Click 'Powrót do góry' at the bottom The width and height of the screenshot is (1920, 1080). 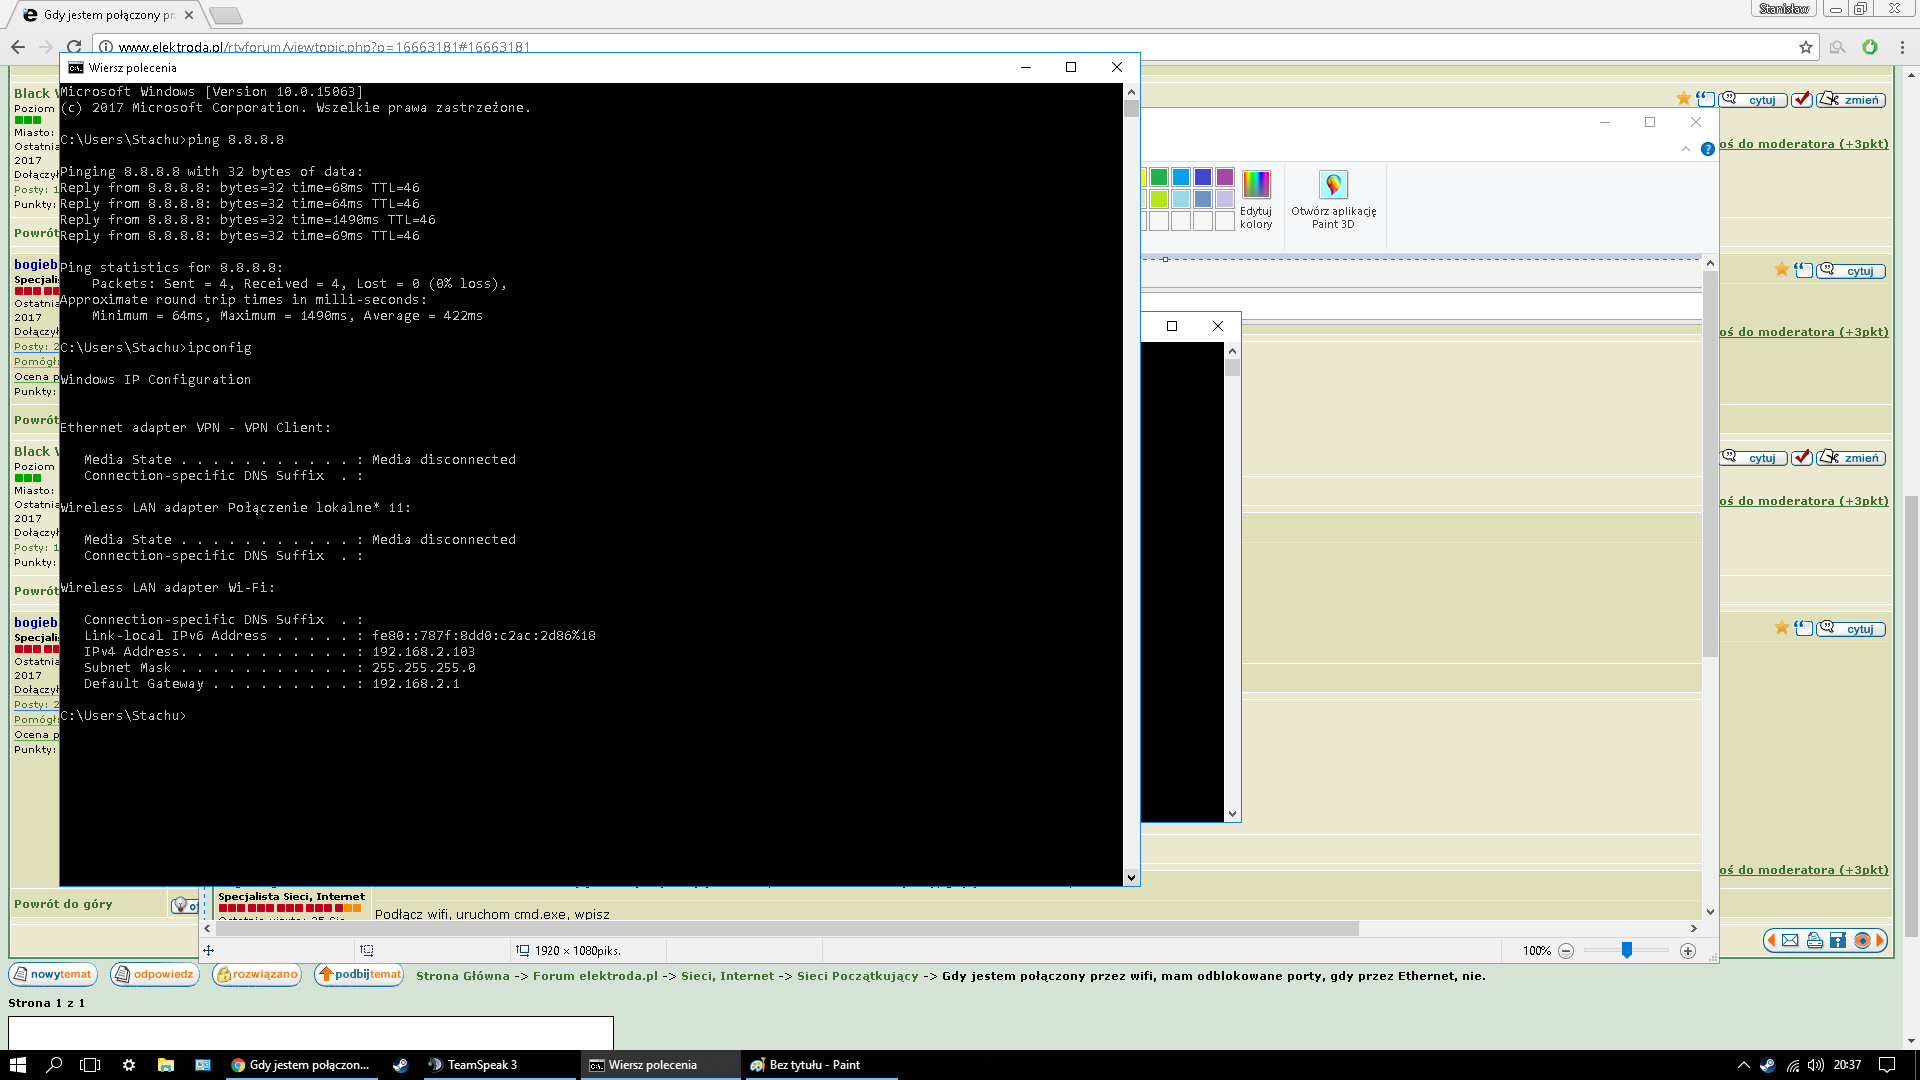pyautogui.click(x=63, y=904)
